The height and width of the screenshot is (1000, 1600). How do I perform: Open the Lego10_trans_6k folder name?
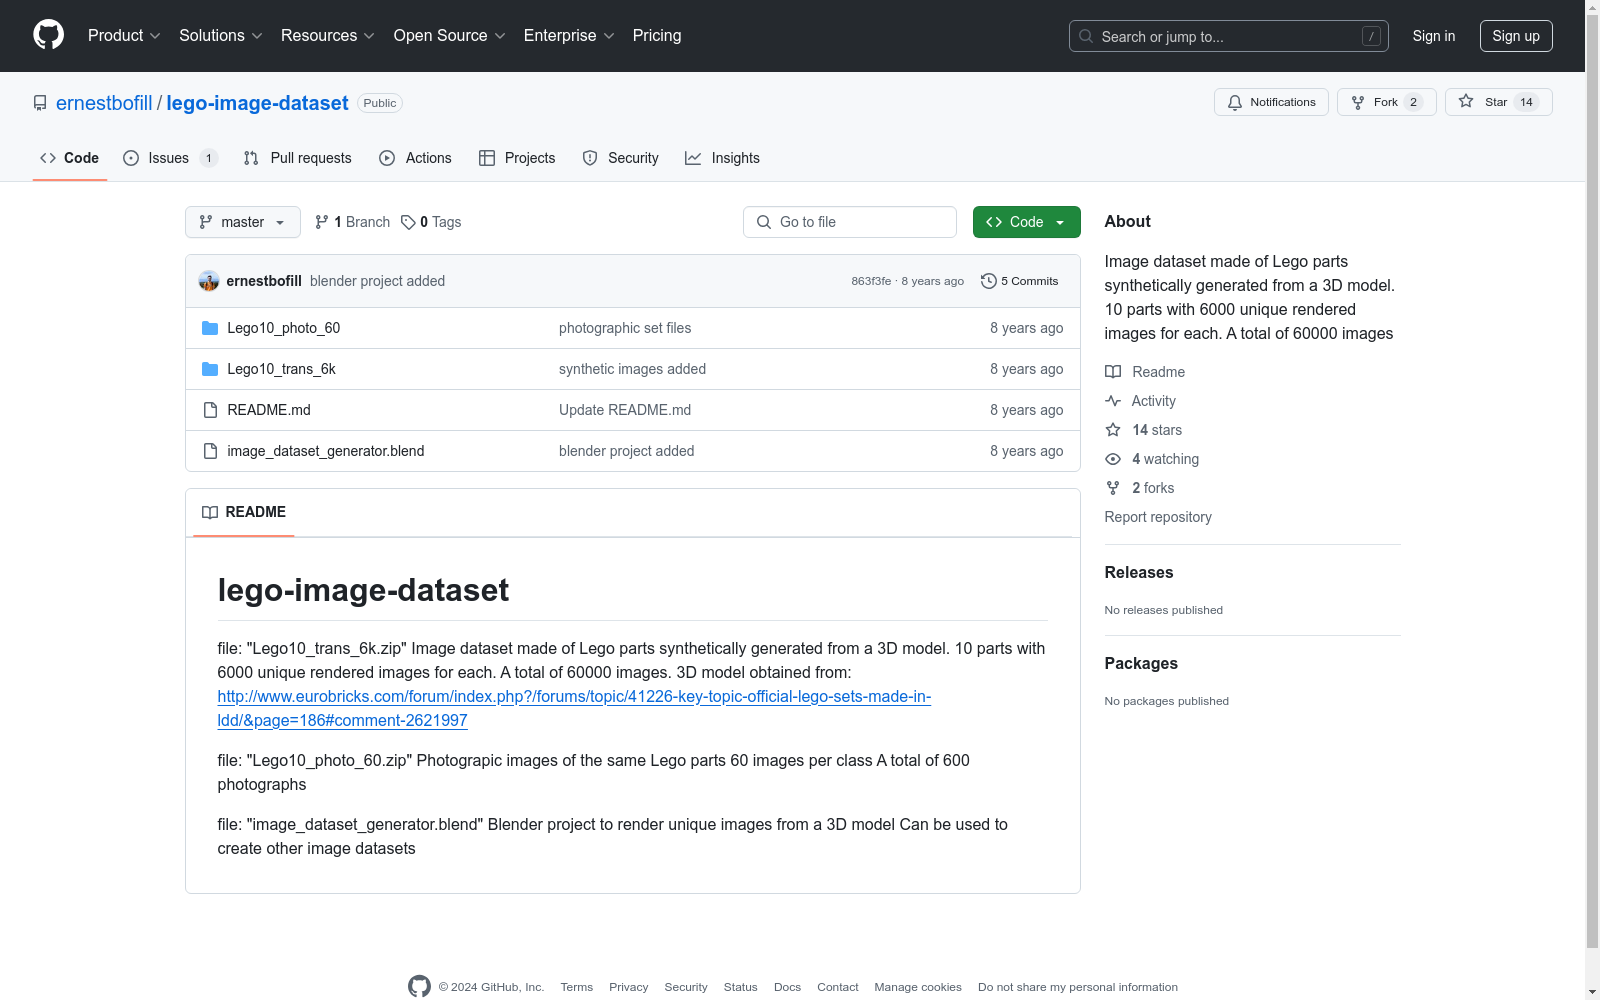pyautogui.click(x=281, y=369)
